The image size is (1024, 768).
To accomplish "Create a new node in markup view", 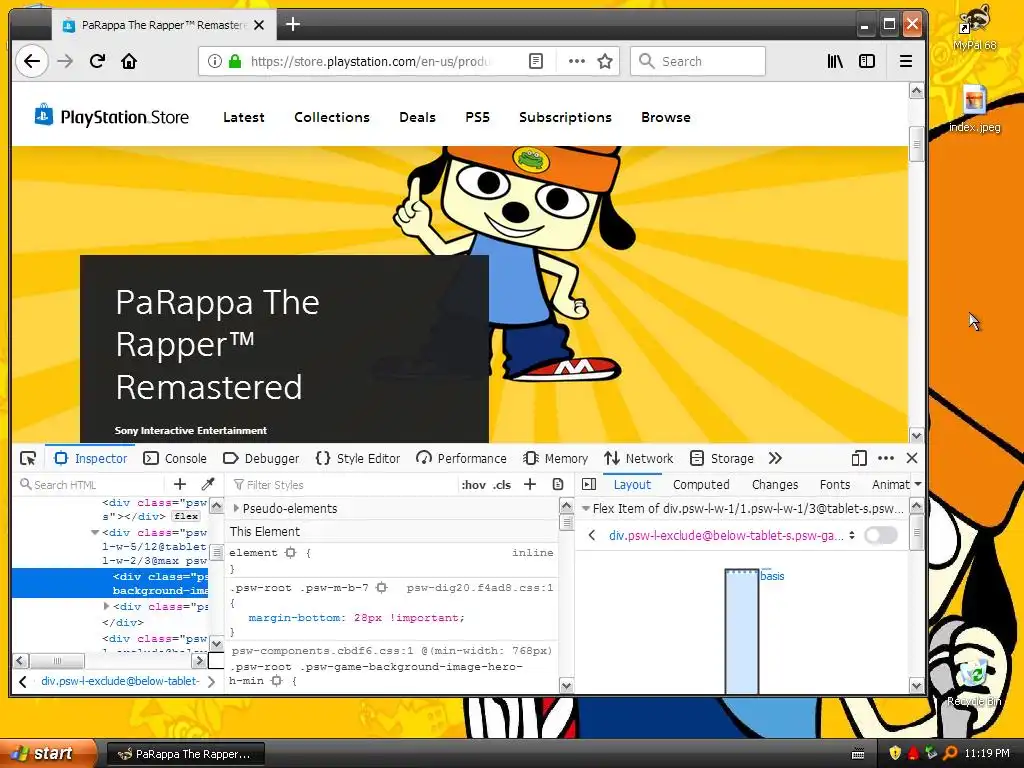I will click(180, 484).
